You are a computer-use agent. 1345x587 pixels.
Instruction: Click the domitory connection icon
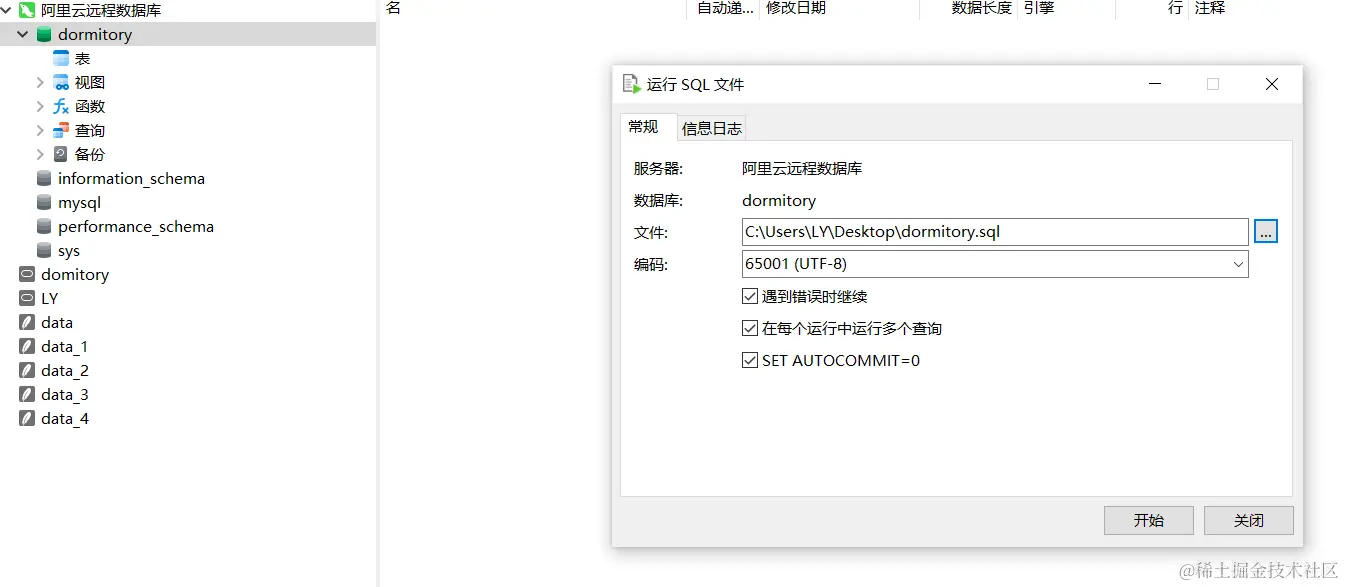pos(27,274)
